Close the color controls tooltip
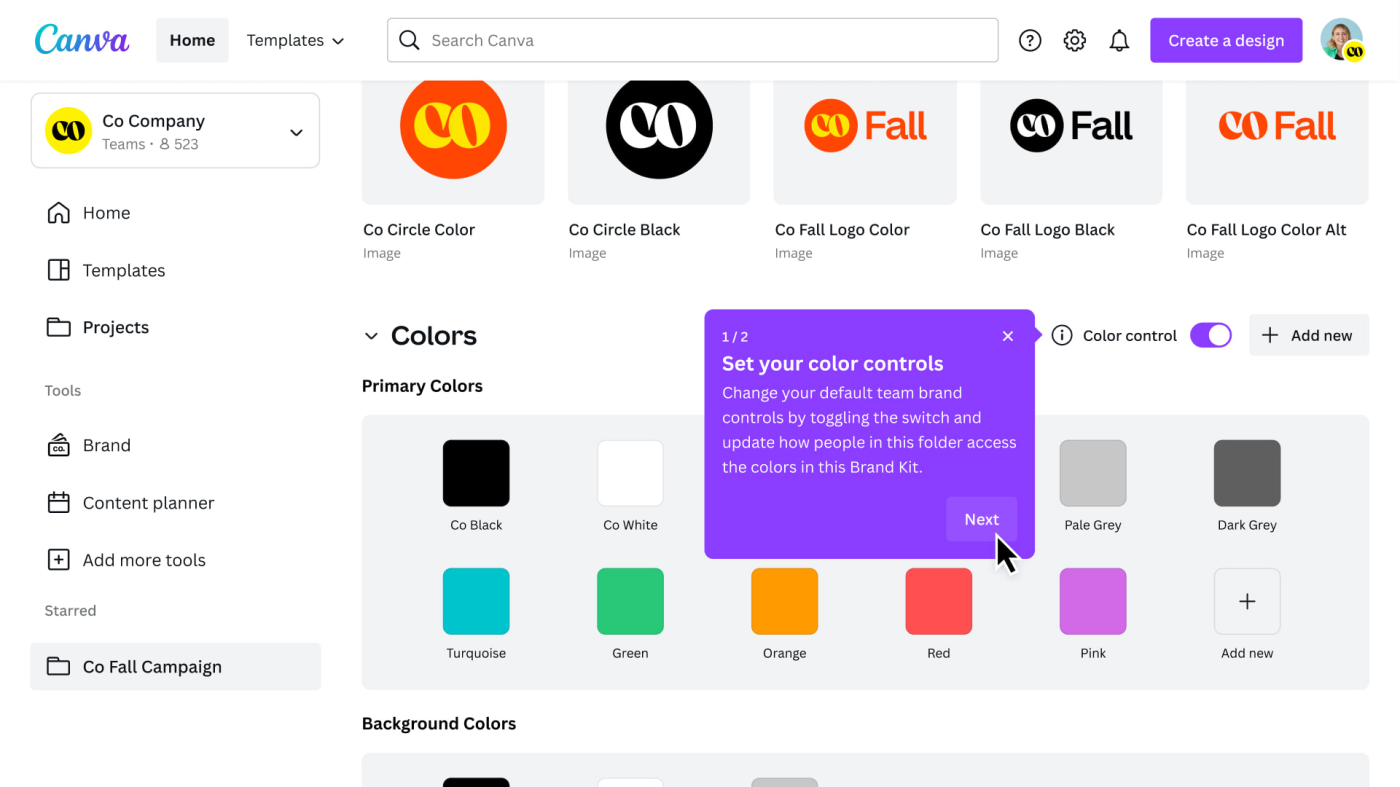The width and height of the screenshot is (1400, 787). click(1008, 337)
